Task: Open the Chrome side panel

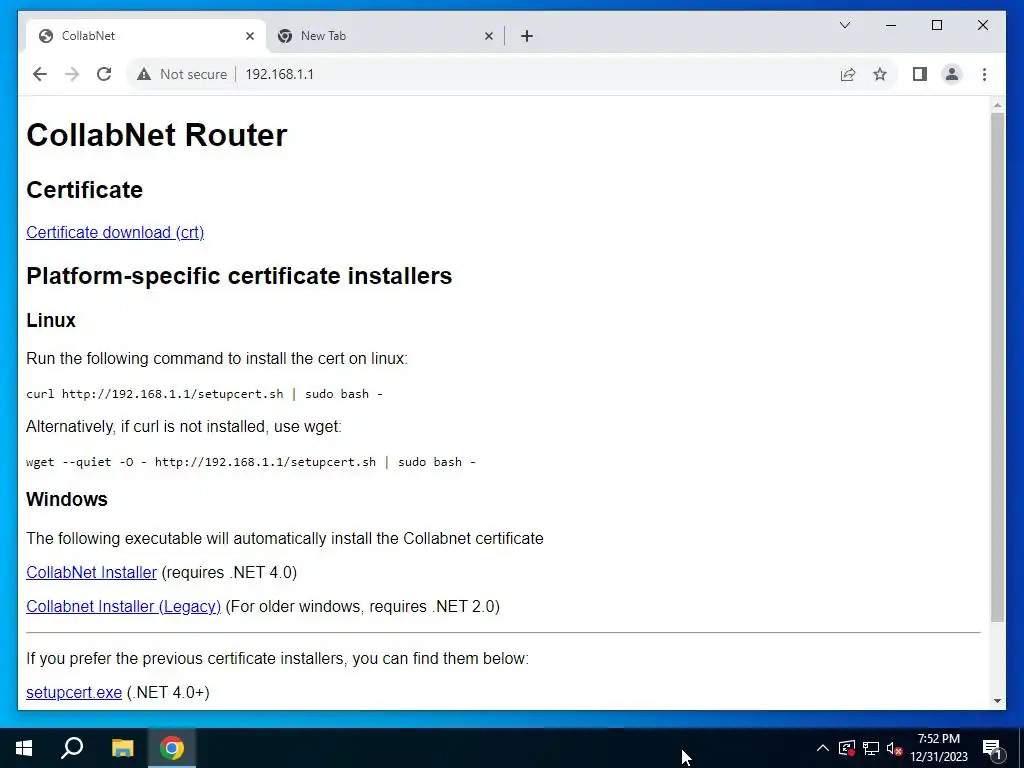Action: [x=920, y=74]
